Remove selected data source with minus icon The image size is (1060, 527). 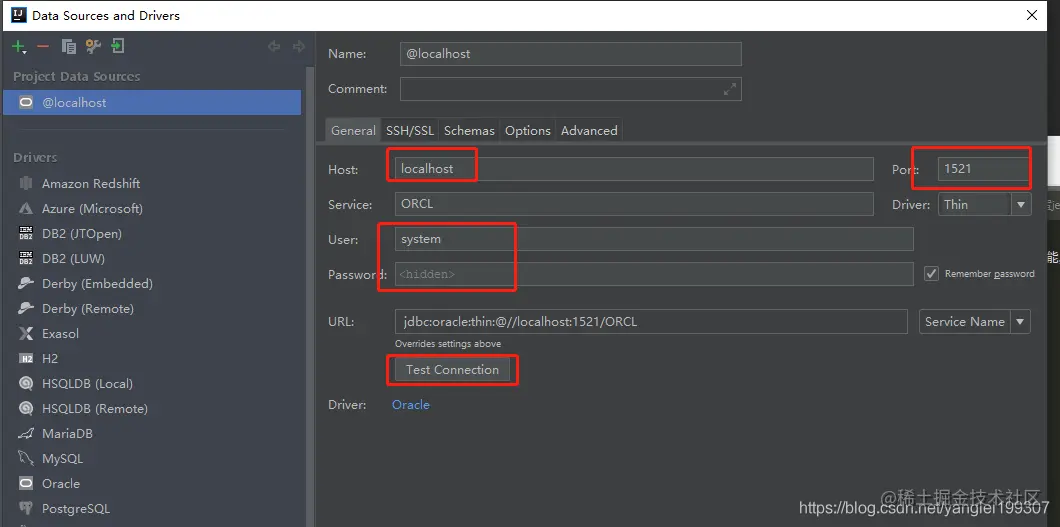tap(43, 47)
